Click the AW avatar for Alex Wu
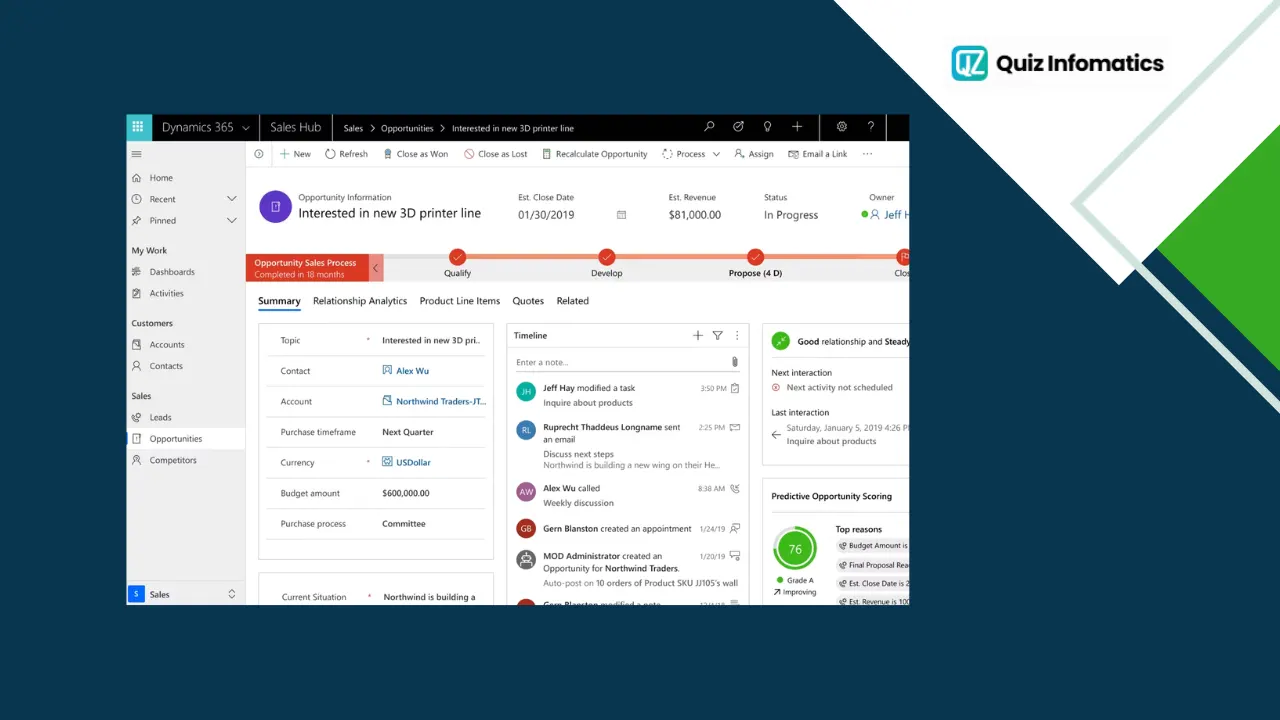 [x=526, y=492]
